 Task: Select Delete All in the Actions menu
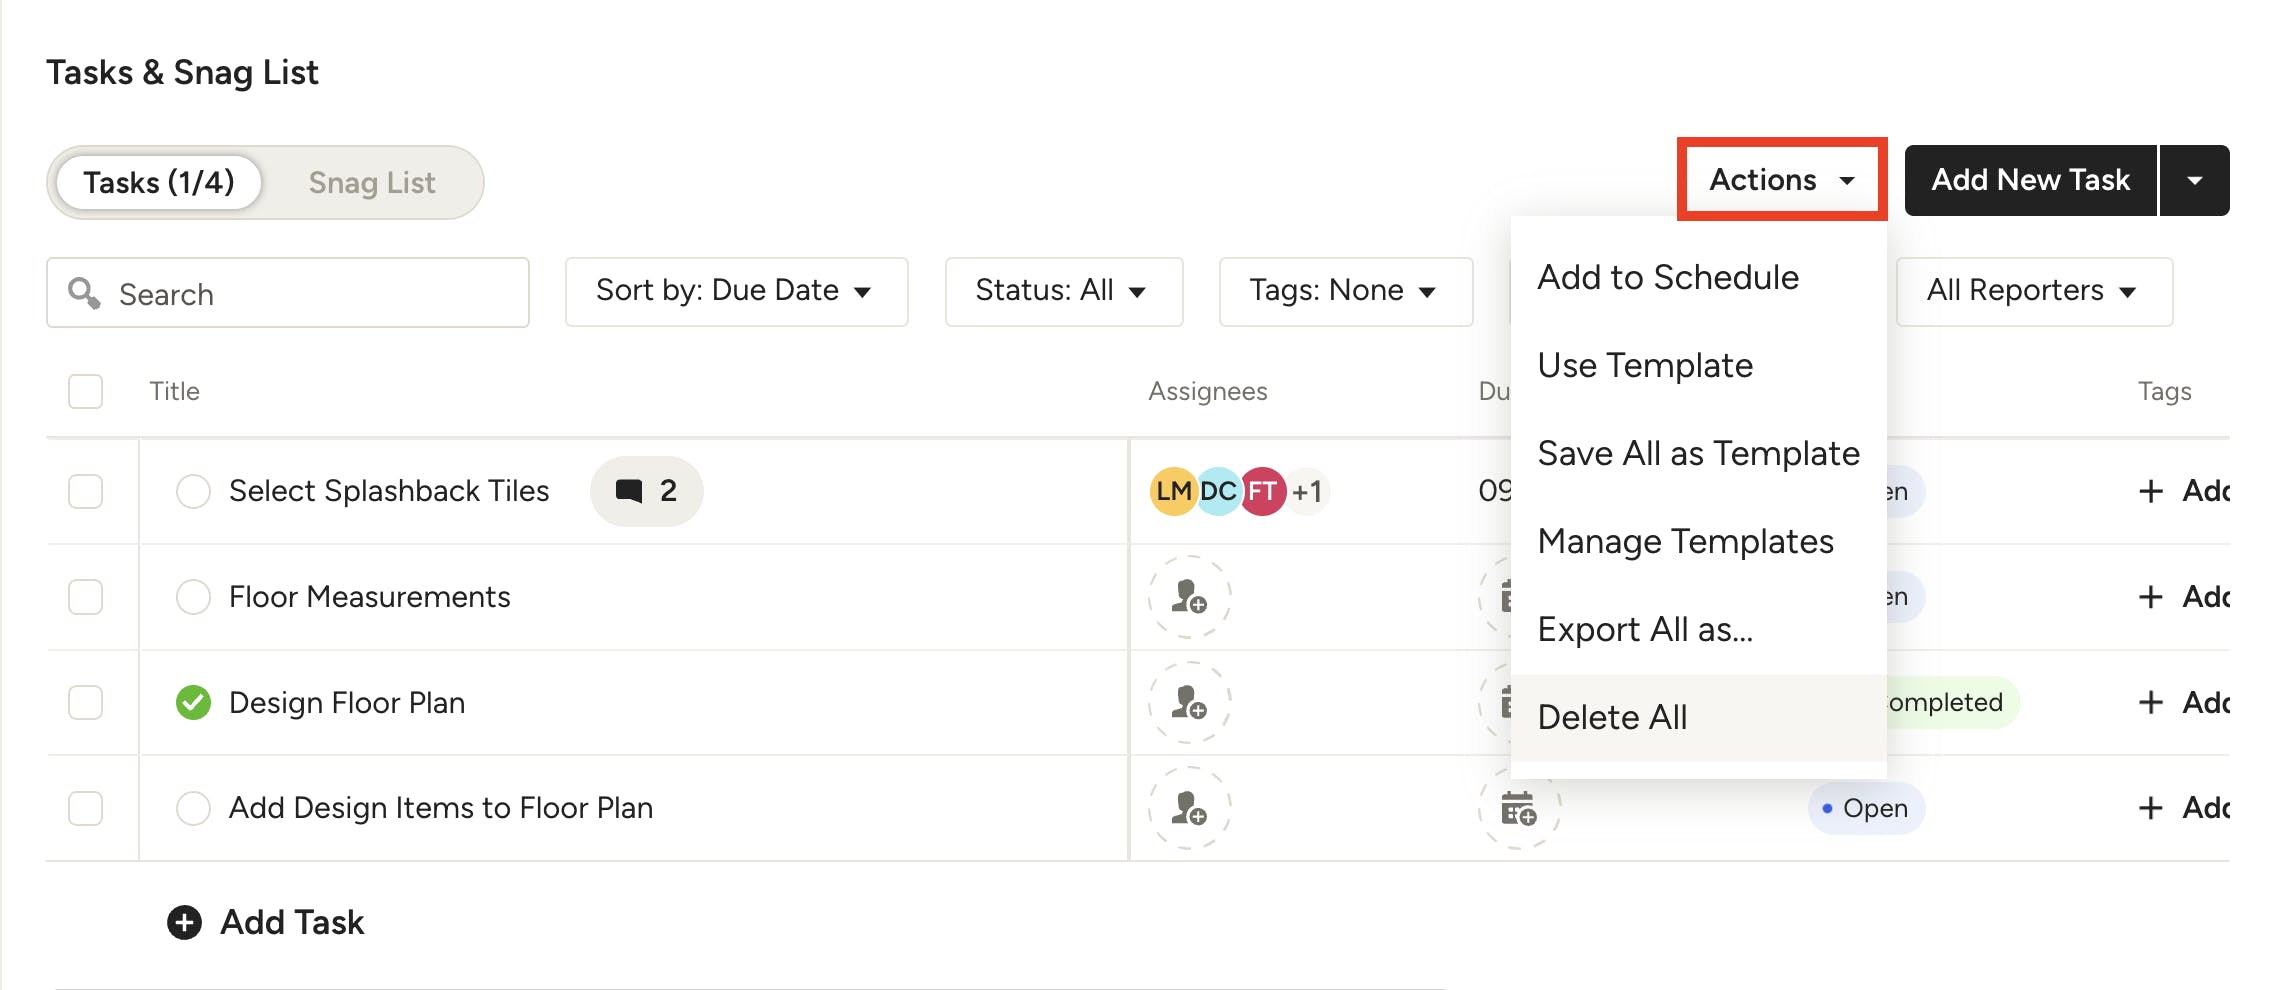(1612, 717)
